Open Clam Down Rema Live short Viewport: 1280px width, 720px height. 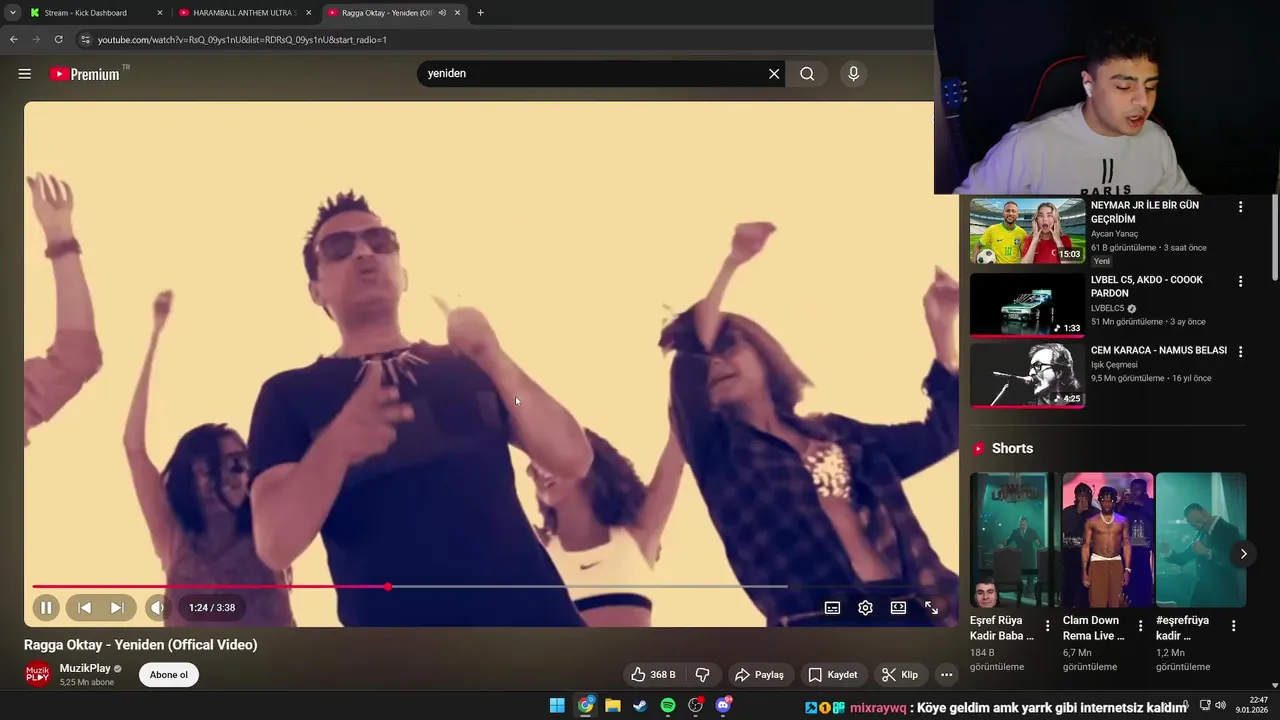click(x=1108, y=540)
